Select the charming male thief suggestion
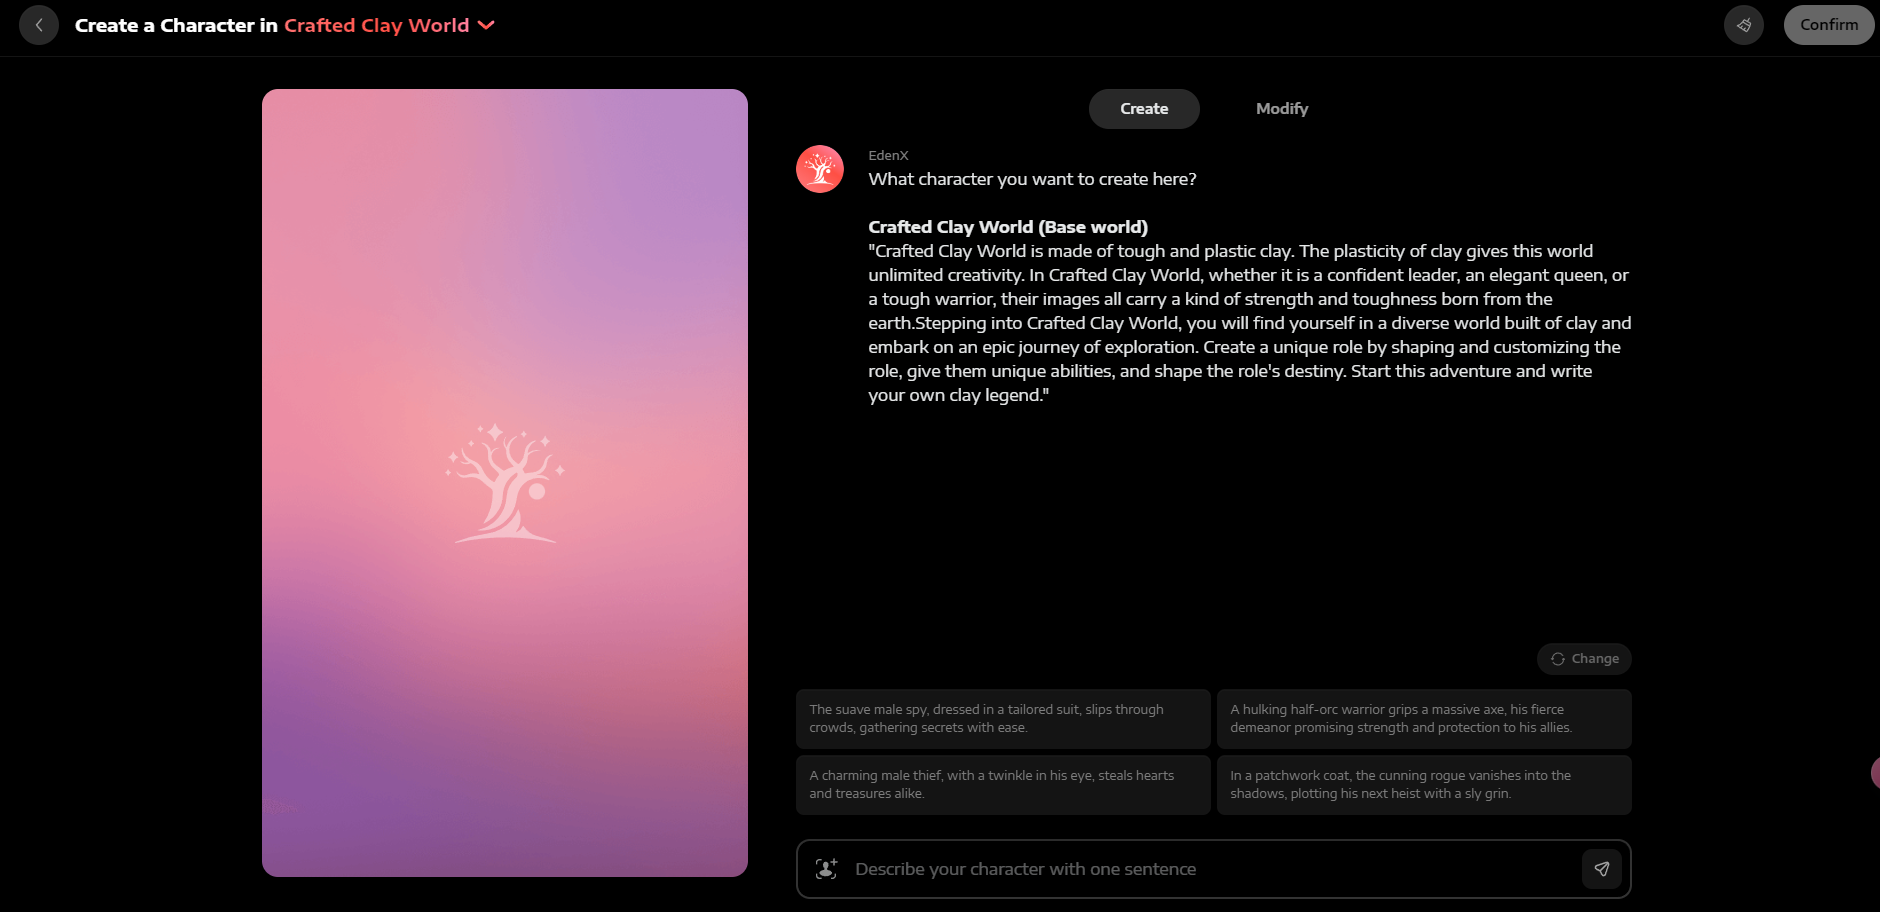The image size is (1880, 912). tap(1002, 785)
